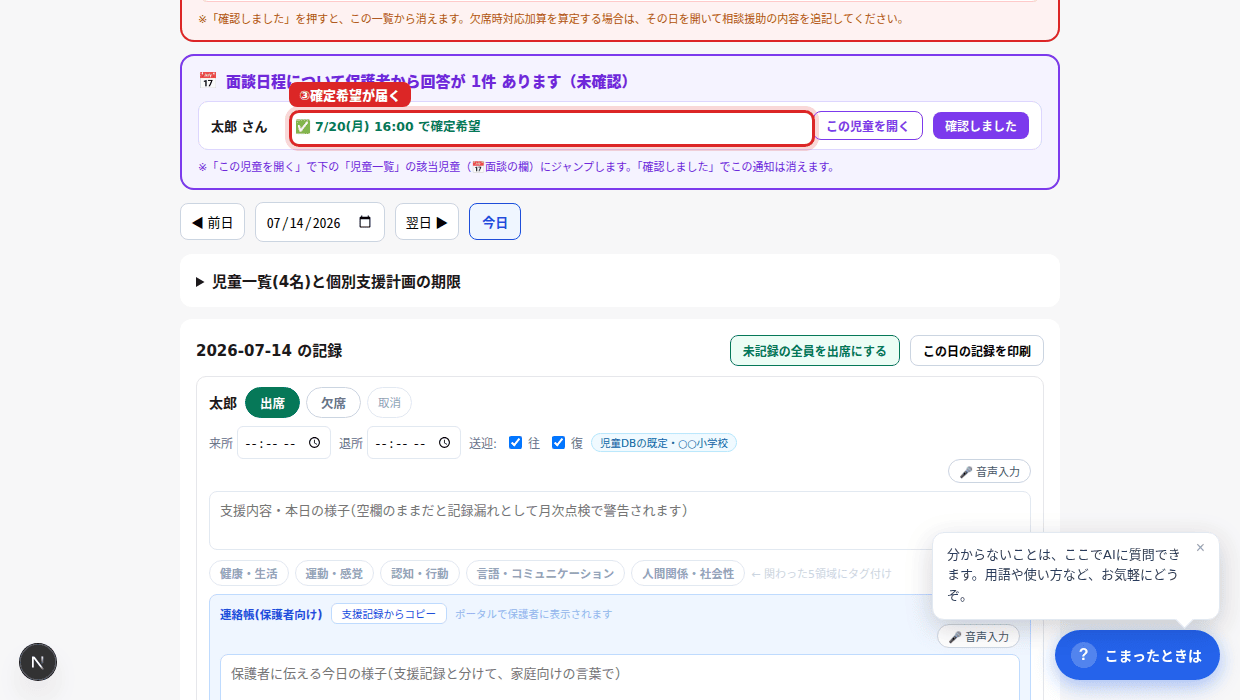Select the 運動・感覚 domain tag
This screenshot has height=700, width=1240.
pos(335,573)
